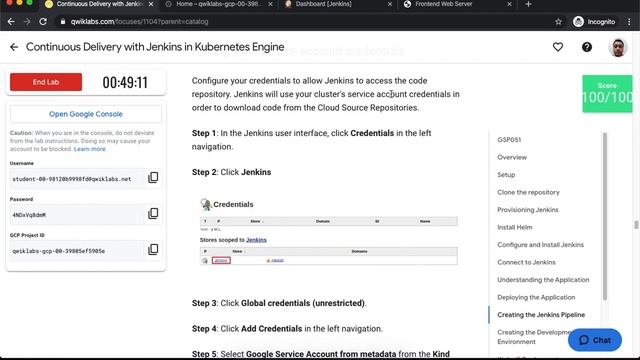Screen dimensions: 640x360
Task: Go to Connect to Jenkins section
Action: click(526, 262)
